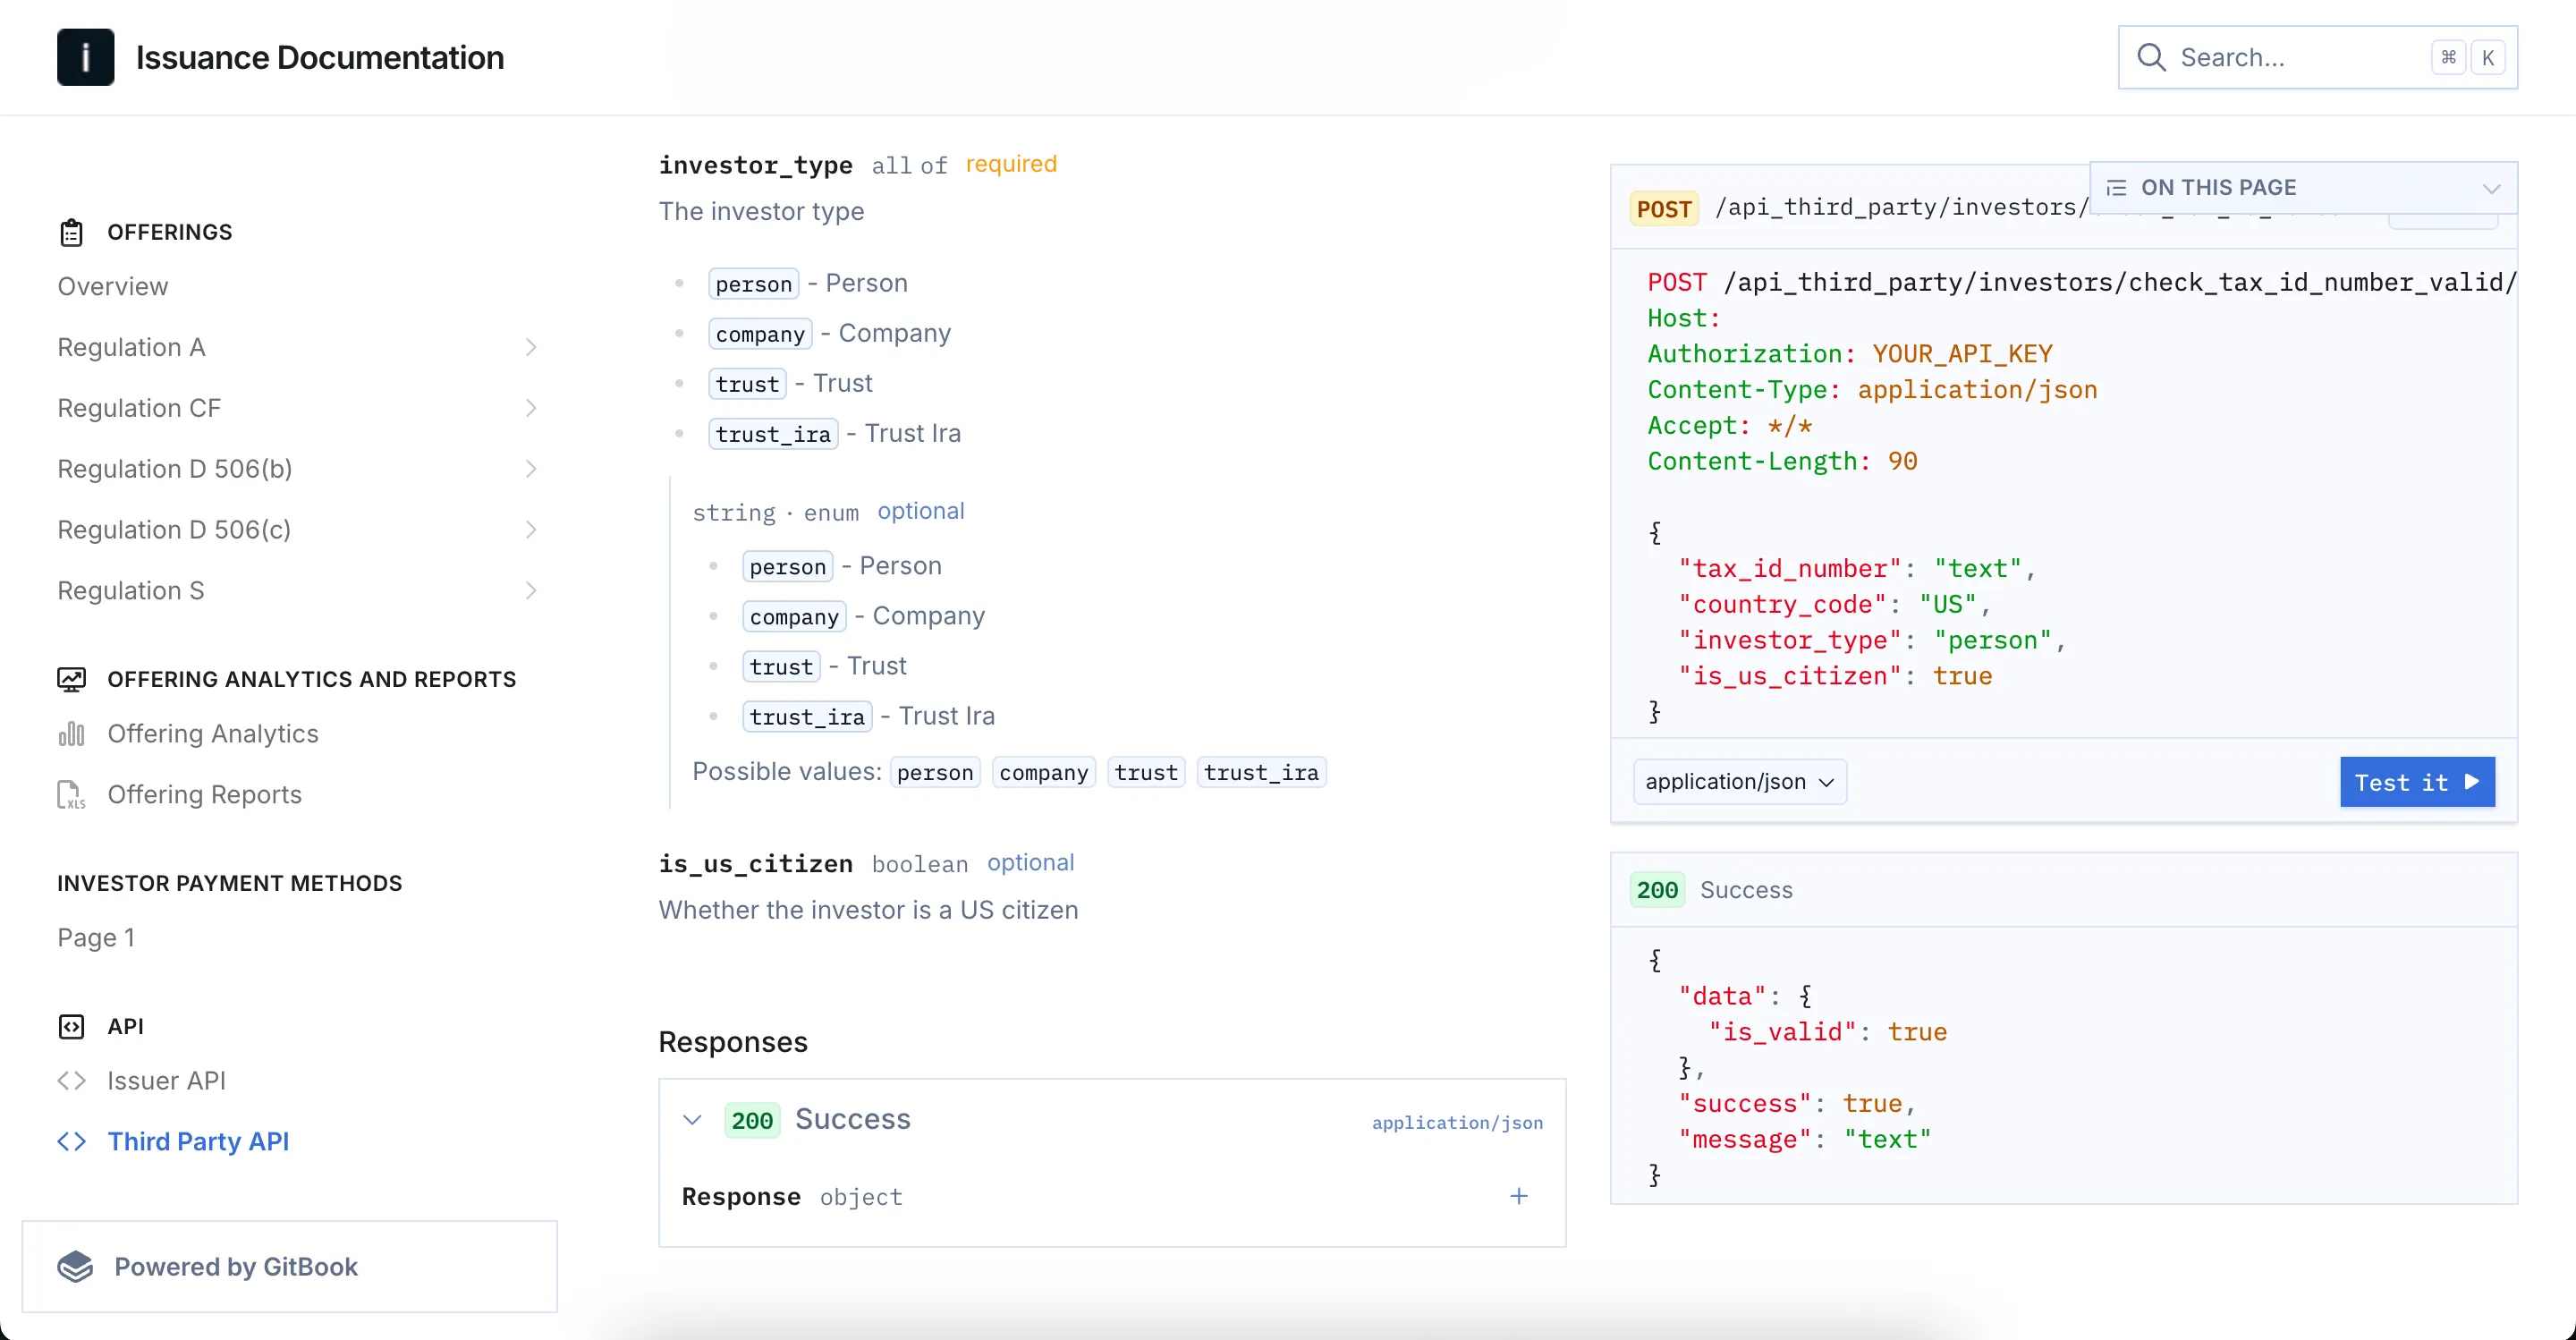
Task: Expand the Regulation A section
Action: pos(531,347)
